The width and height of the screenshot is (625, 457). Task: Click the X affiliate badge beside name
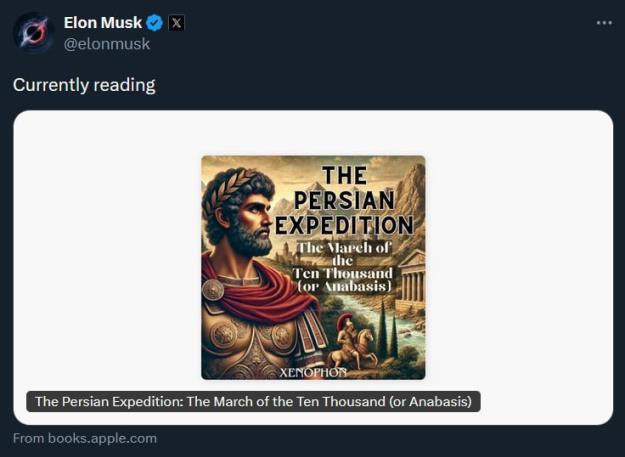[176, 23]
